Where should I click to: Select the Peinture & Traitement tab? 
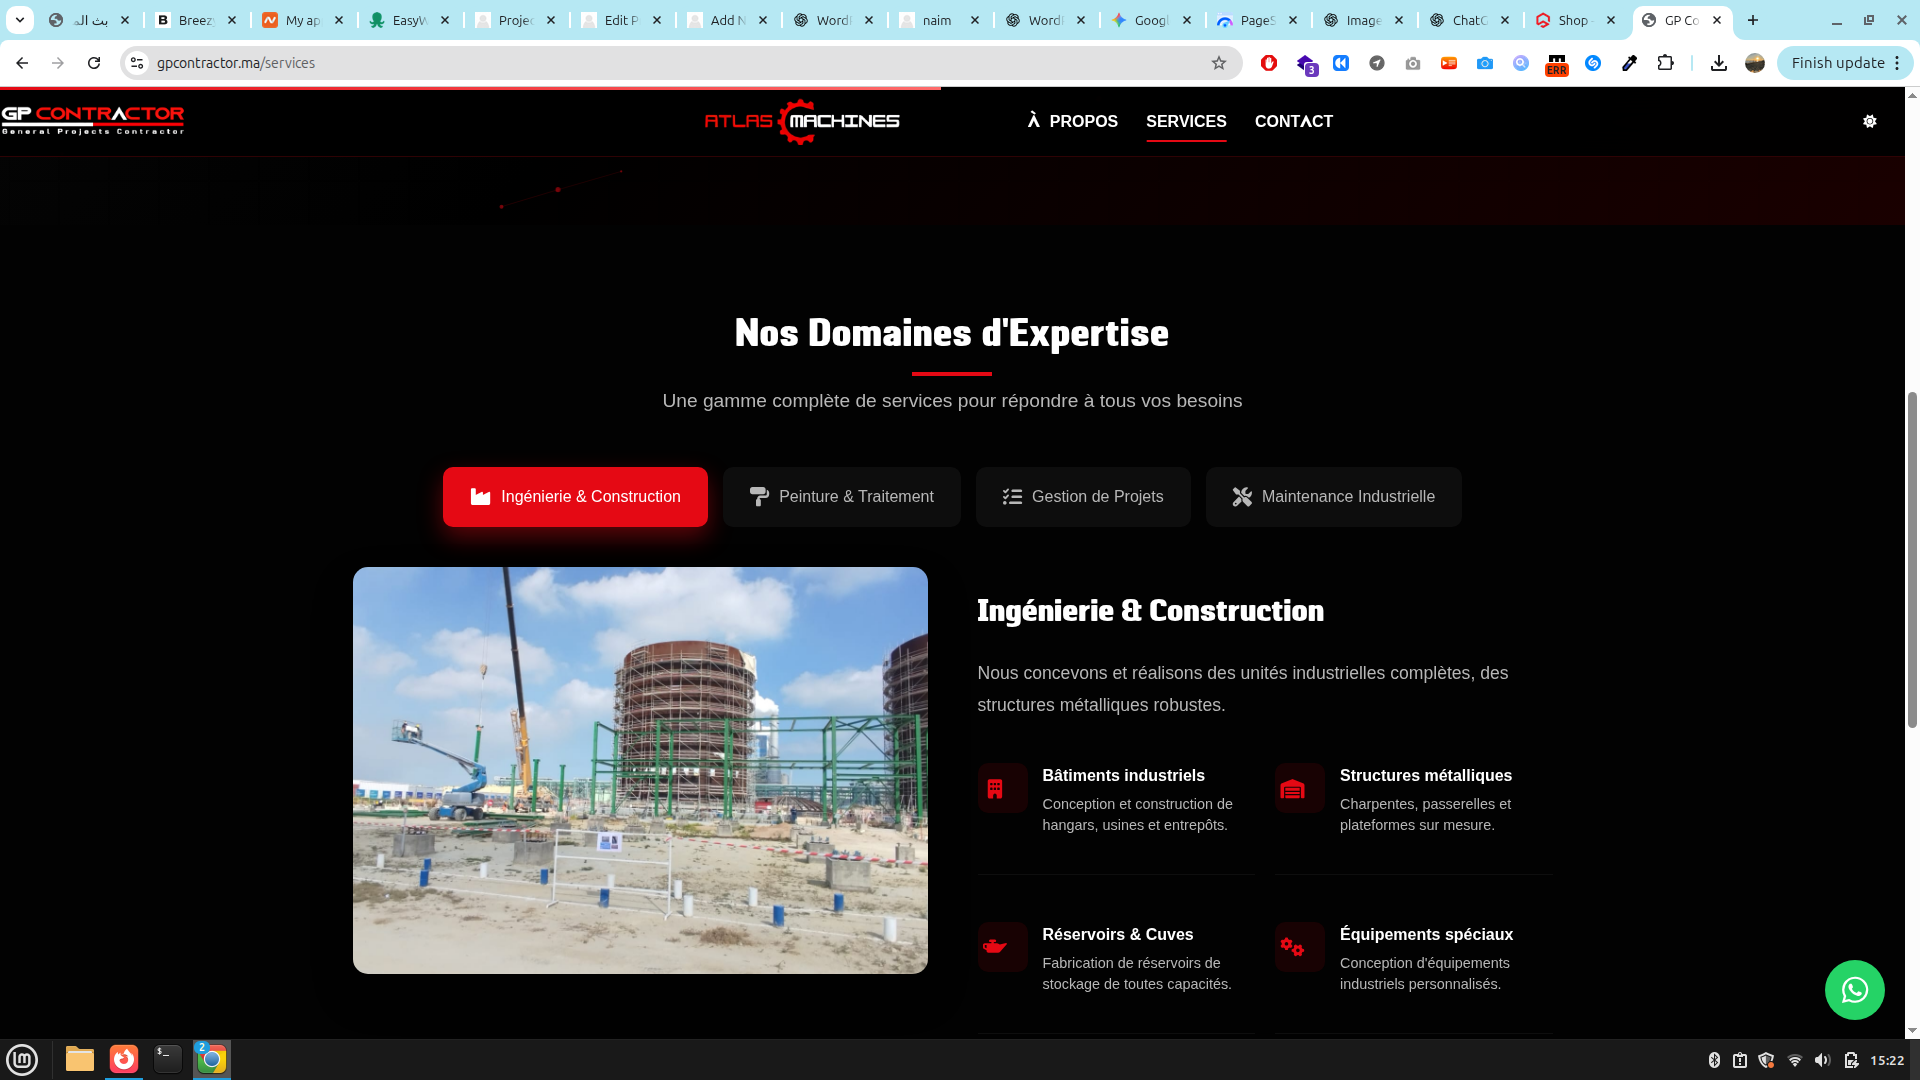(841, 497)
